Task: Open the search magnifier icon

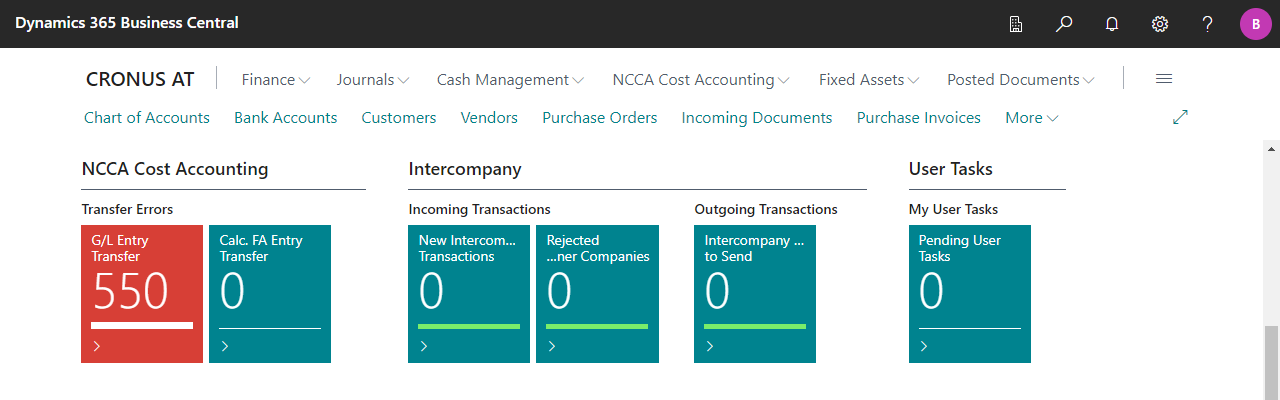Action: point(1064,24)
